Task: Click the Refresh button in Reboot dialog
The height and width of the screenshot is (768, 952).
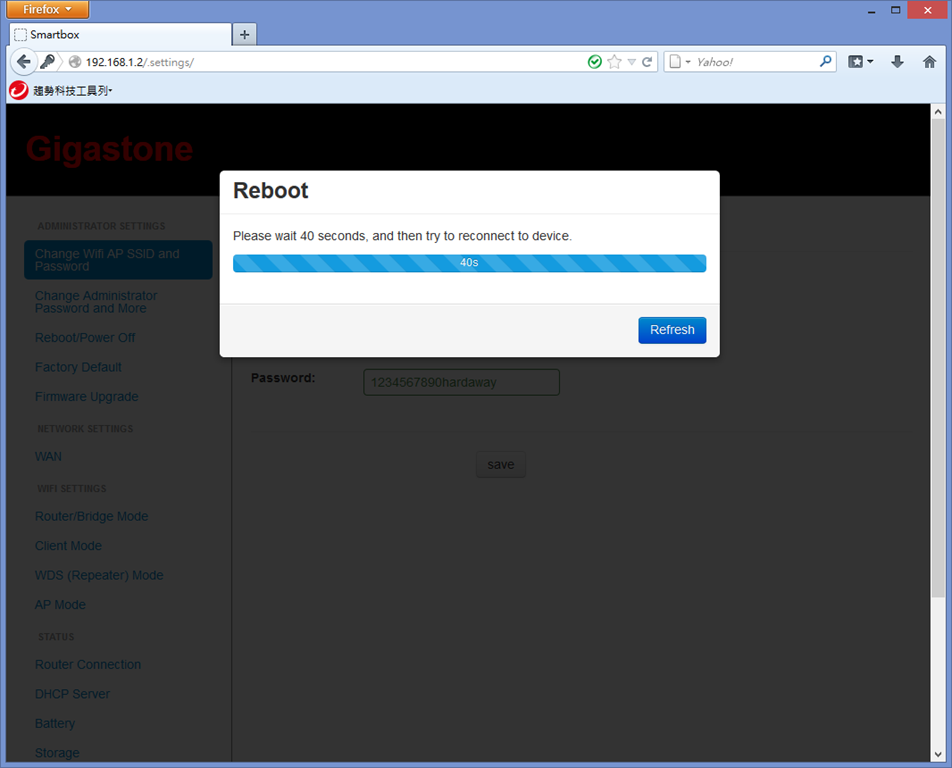Action: pos(672,330)
